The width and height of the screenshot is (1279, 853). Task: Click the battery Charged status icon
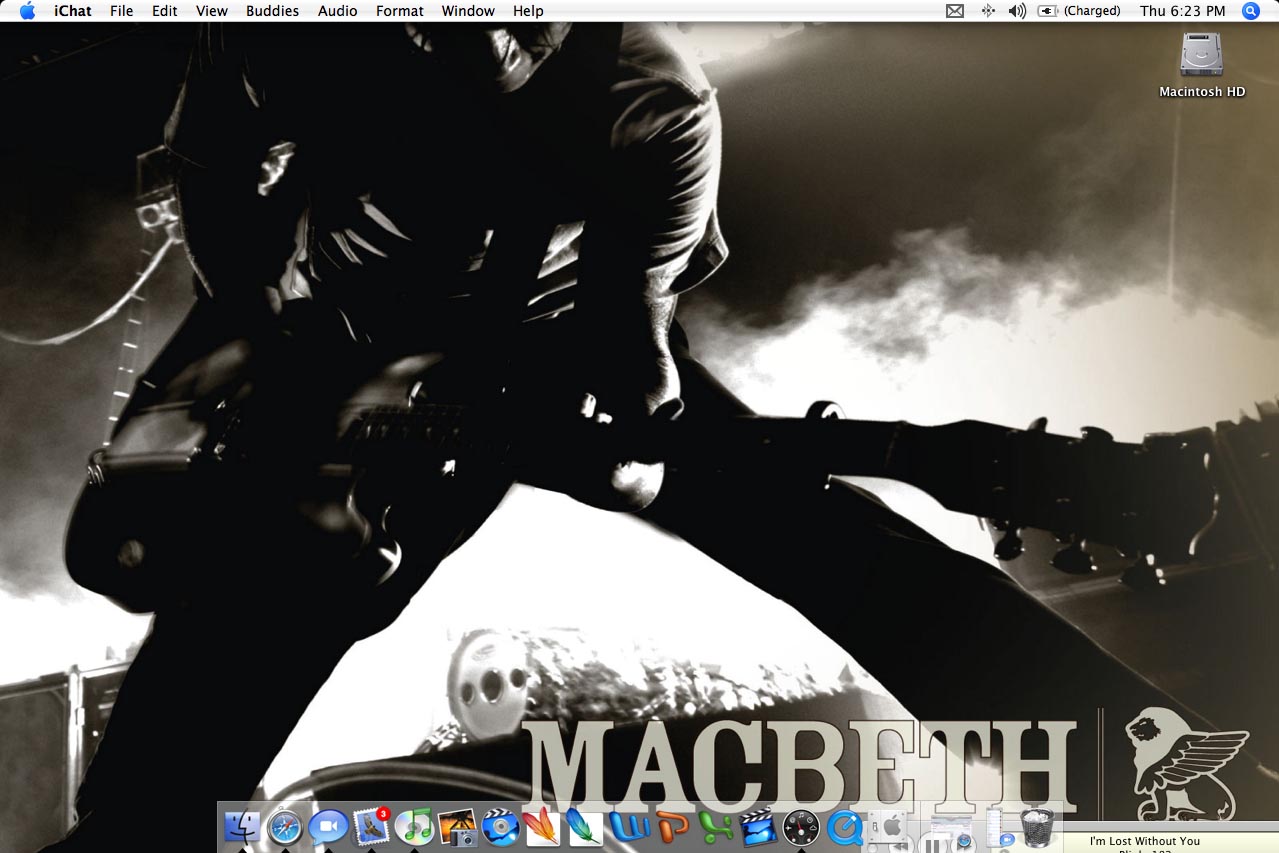(1077, 11)
